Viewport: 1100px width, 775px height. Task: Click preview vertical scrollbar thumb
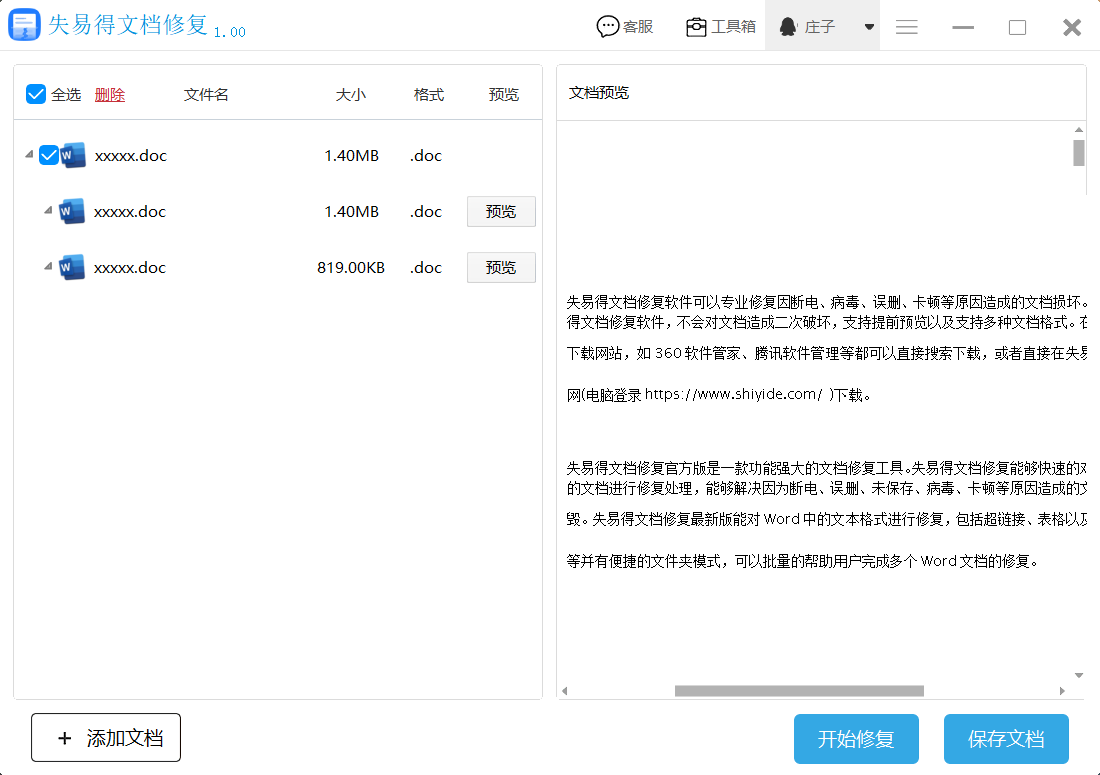pyautogui.click(x=1079, y=153)
